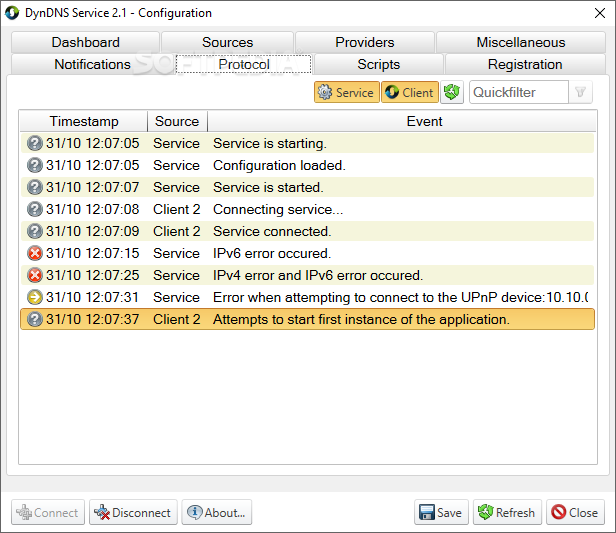Open the Providers tab
The height and width of the screenshot is (533, 616).
coord(365,42)
